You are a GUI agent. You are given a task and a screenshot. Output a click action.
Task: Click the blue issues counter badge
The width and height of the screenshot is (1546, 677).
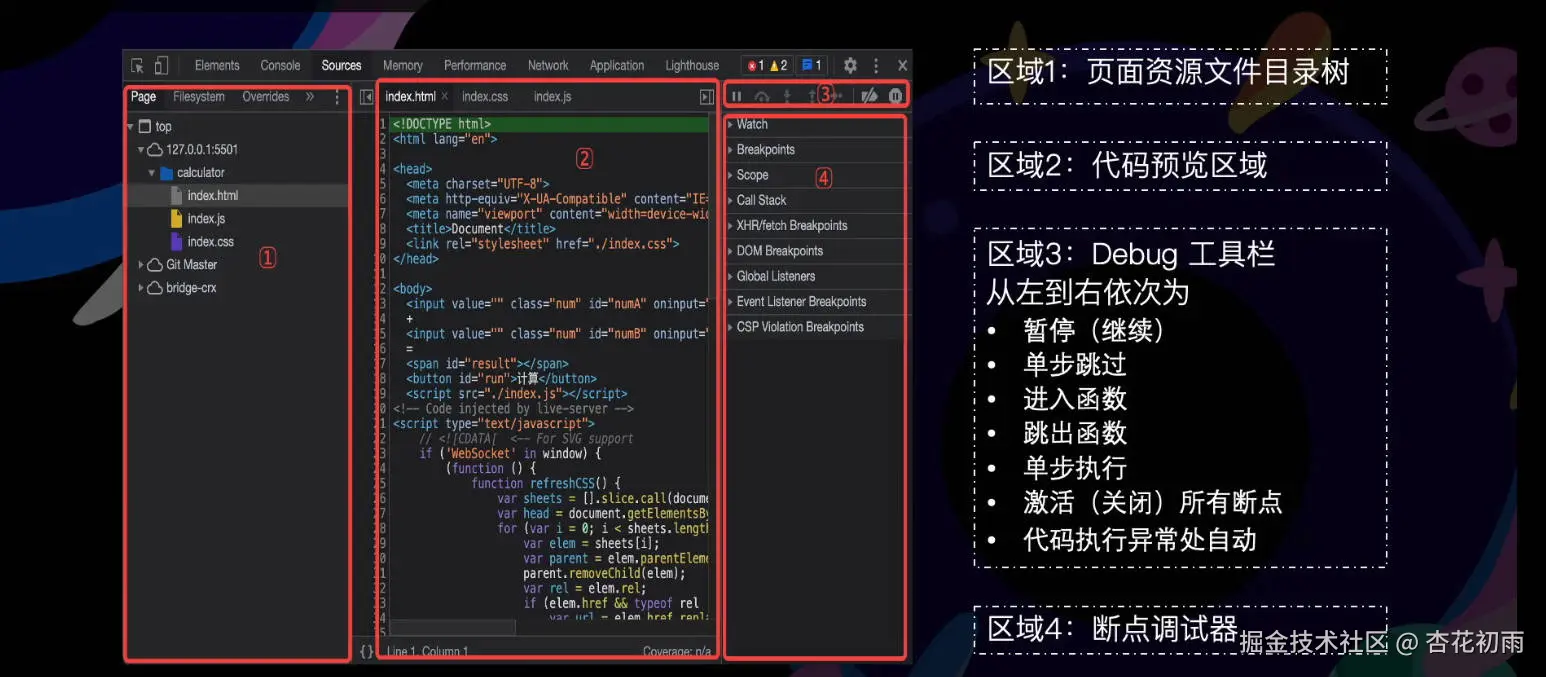pyautogui.click(x=812, y=66)
